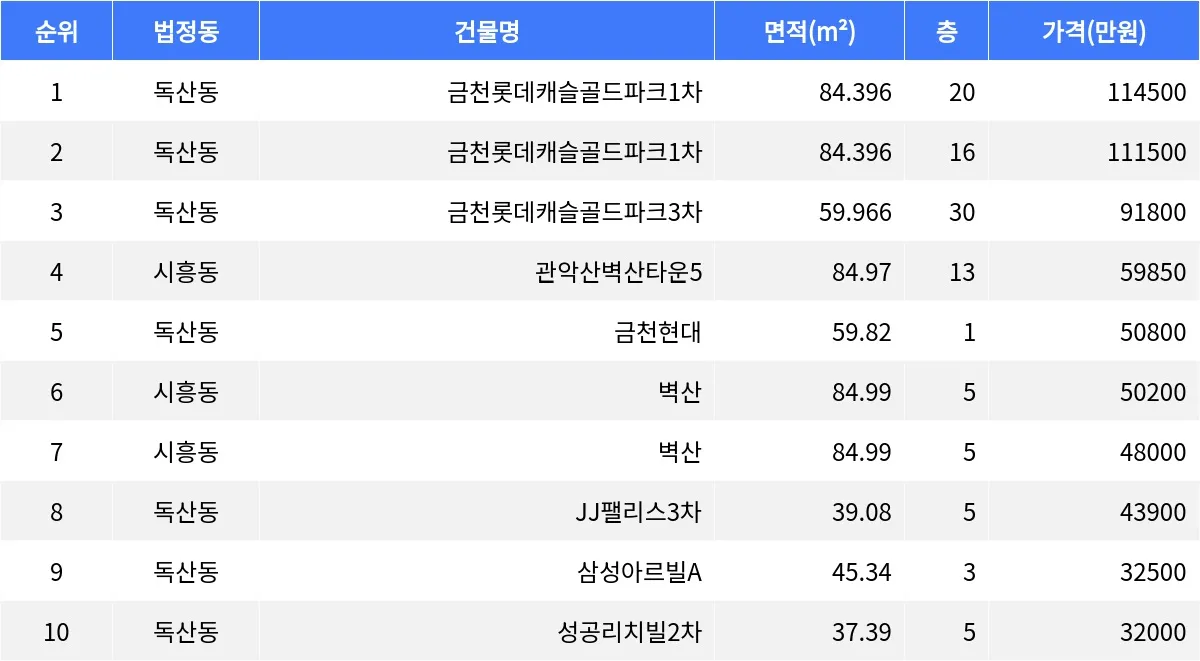The image size is (1200, 661).
Task: Click the 성공리치빌2차 building name
Action: [630, 633]
